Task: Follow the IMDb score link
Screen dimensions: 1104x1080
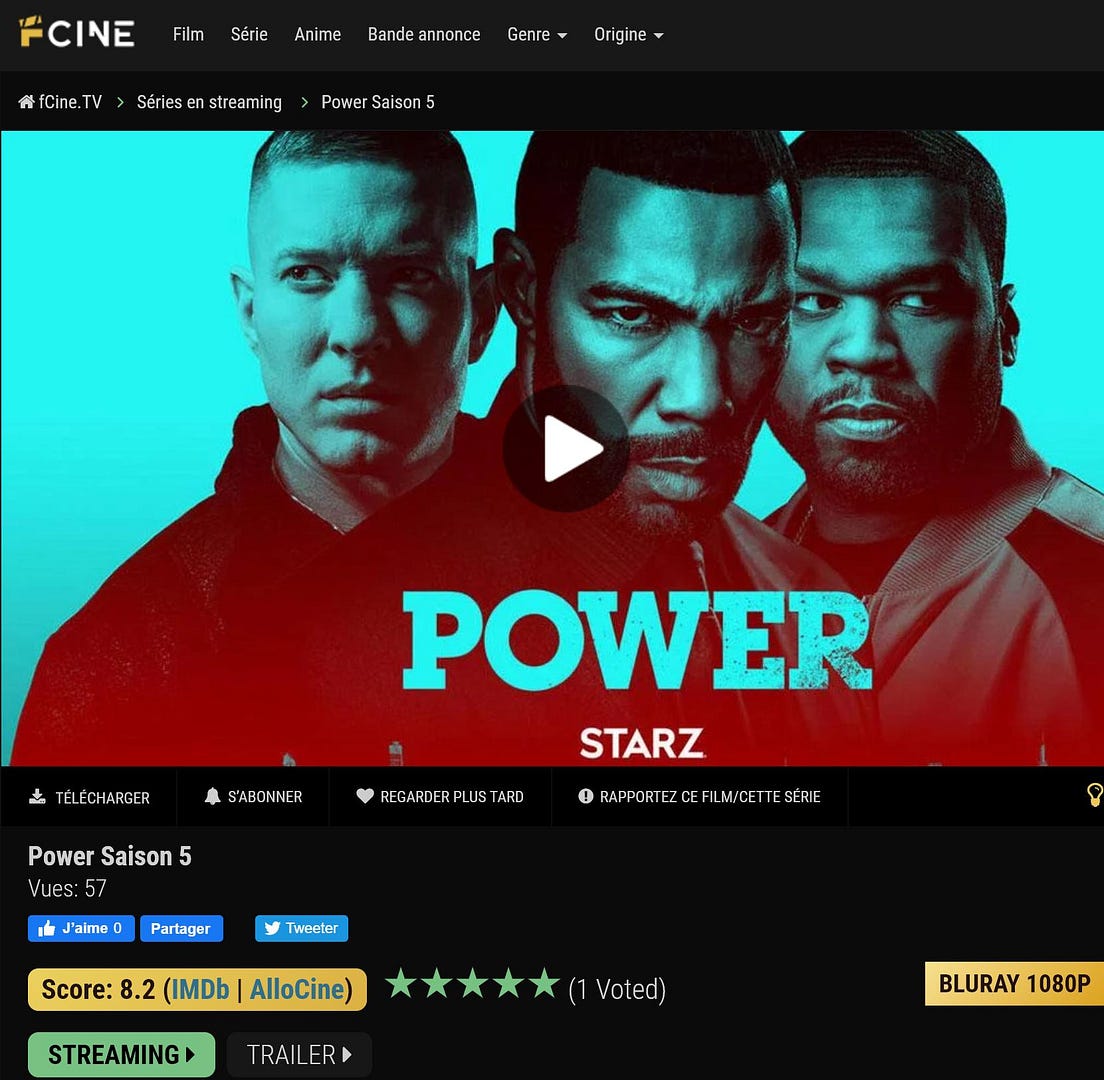Action: point(200,989)
